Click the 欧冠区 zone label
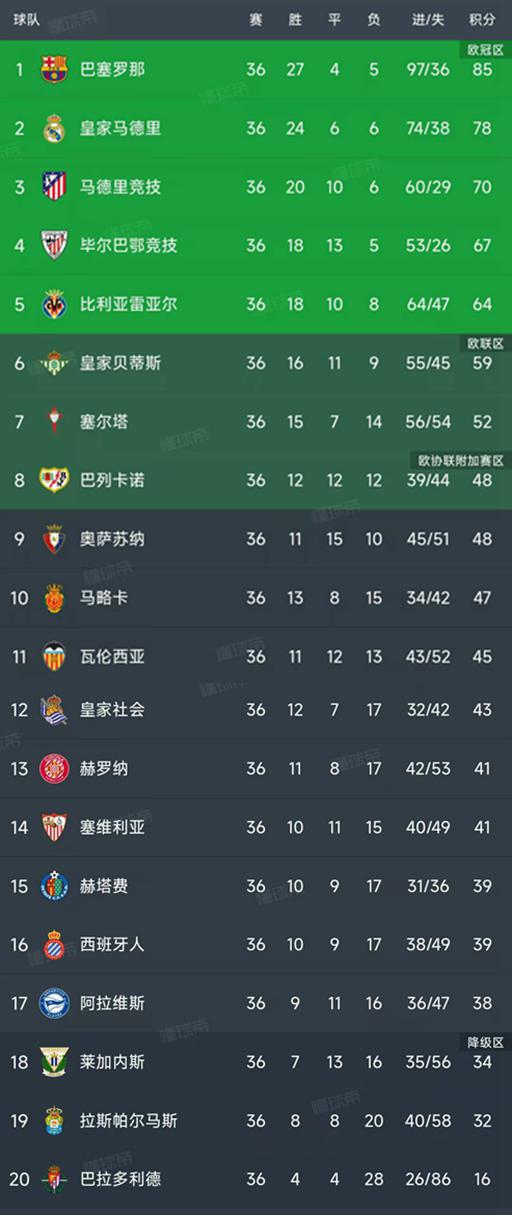This screenshot has width=512, height=1215. [485, 49]
